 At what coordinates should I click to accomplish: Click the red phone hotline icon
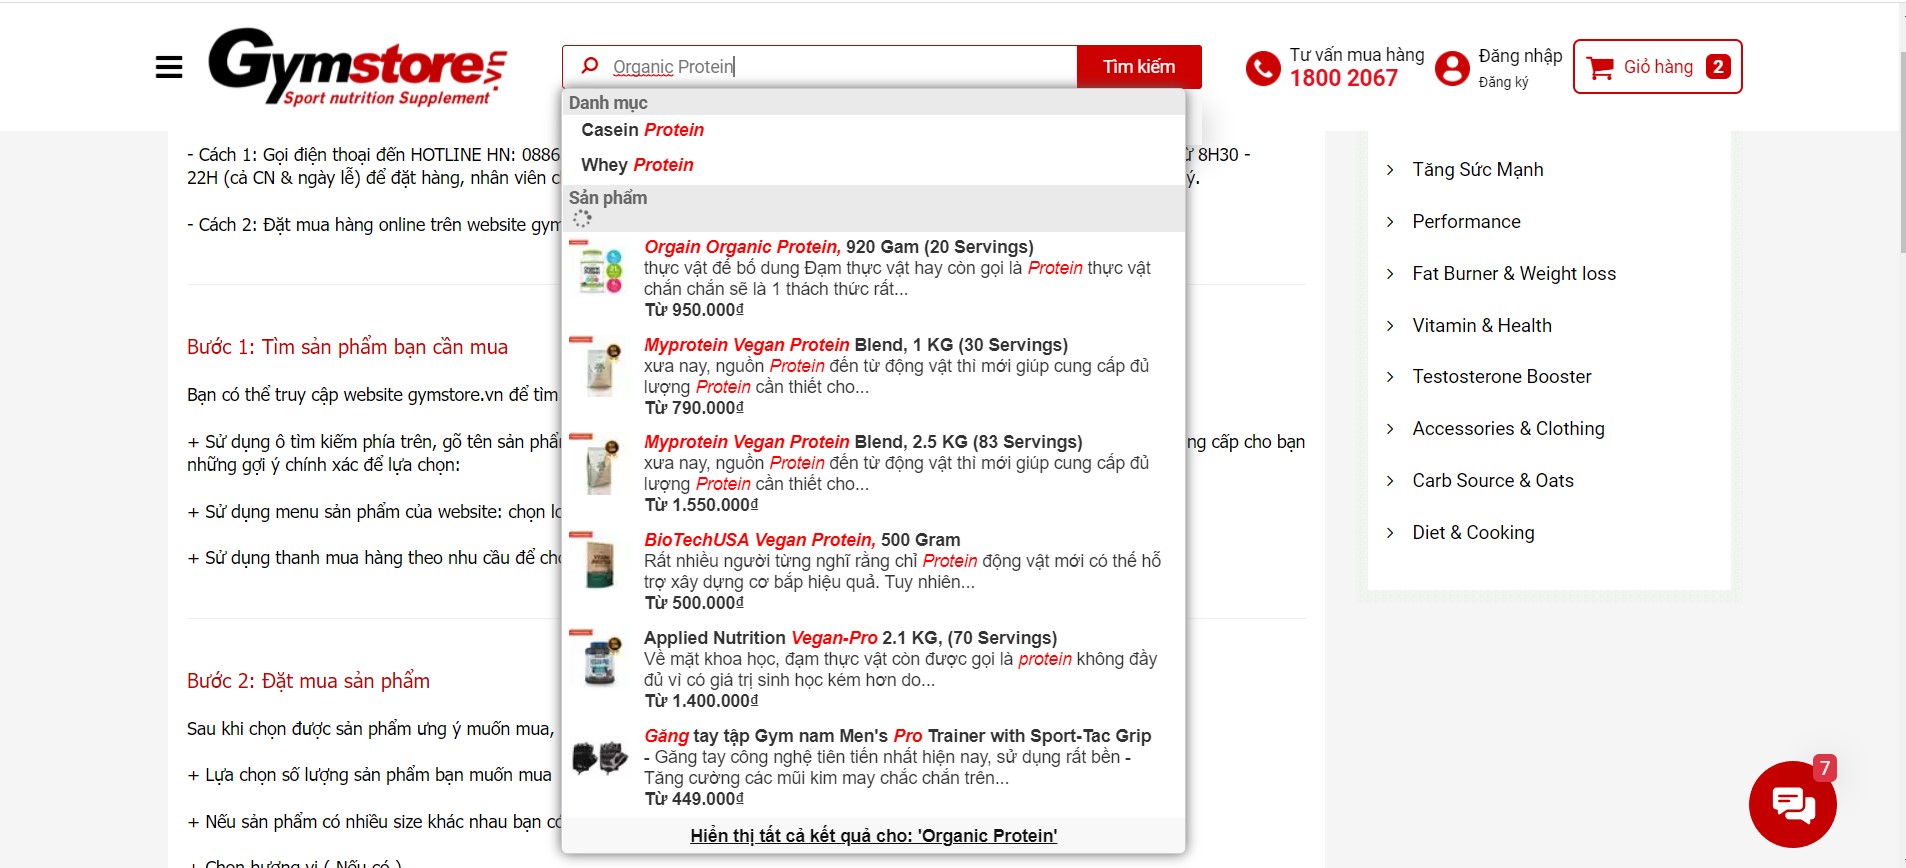point(1263,68)
